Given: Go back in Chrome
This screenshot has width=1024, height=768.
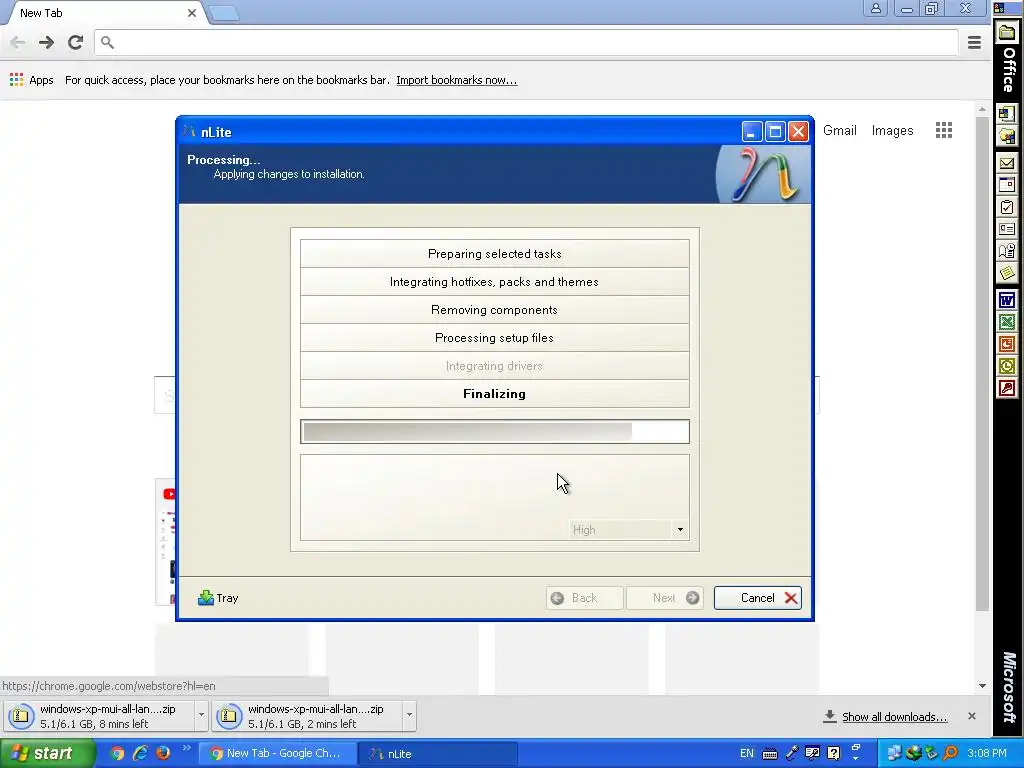Looking at the screenshot, I should click(x=18, y=42).
